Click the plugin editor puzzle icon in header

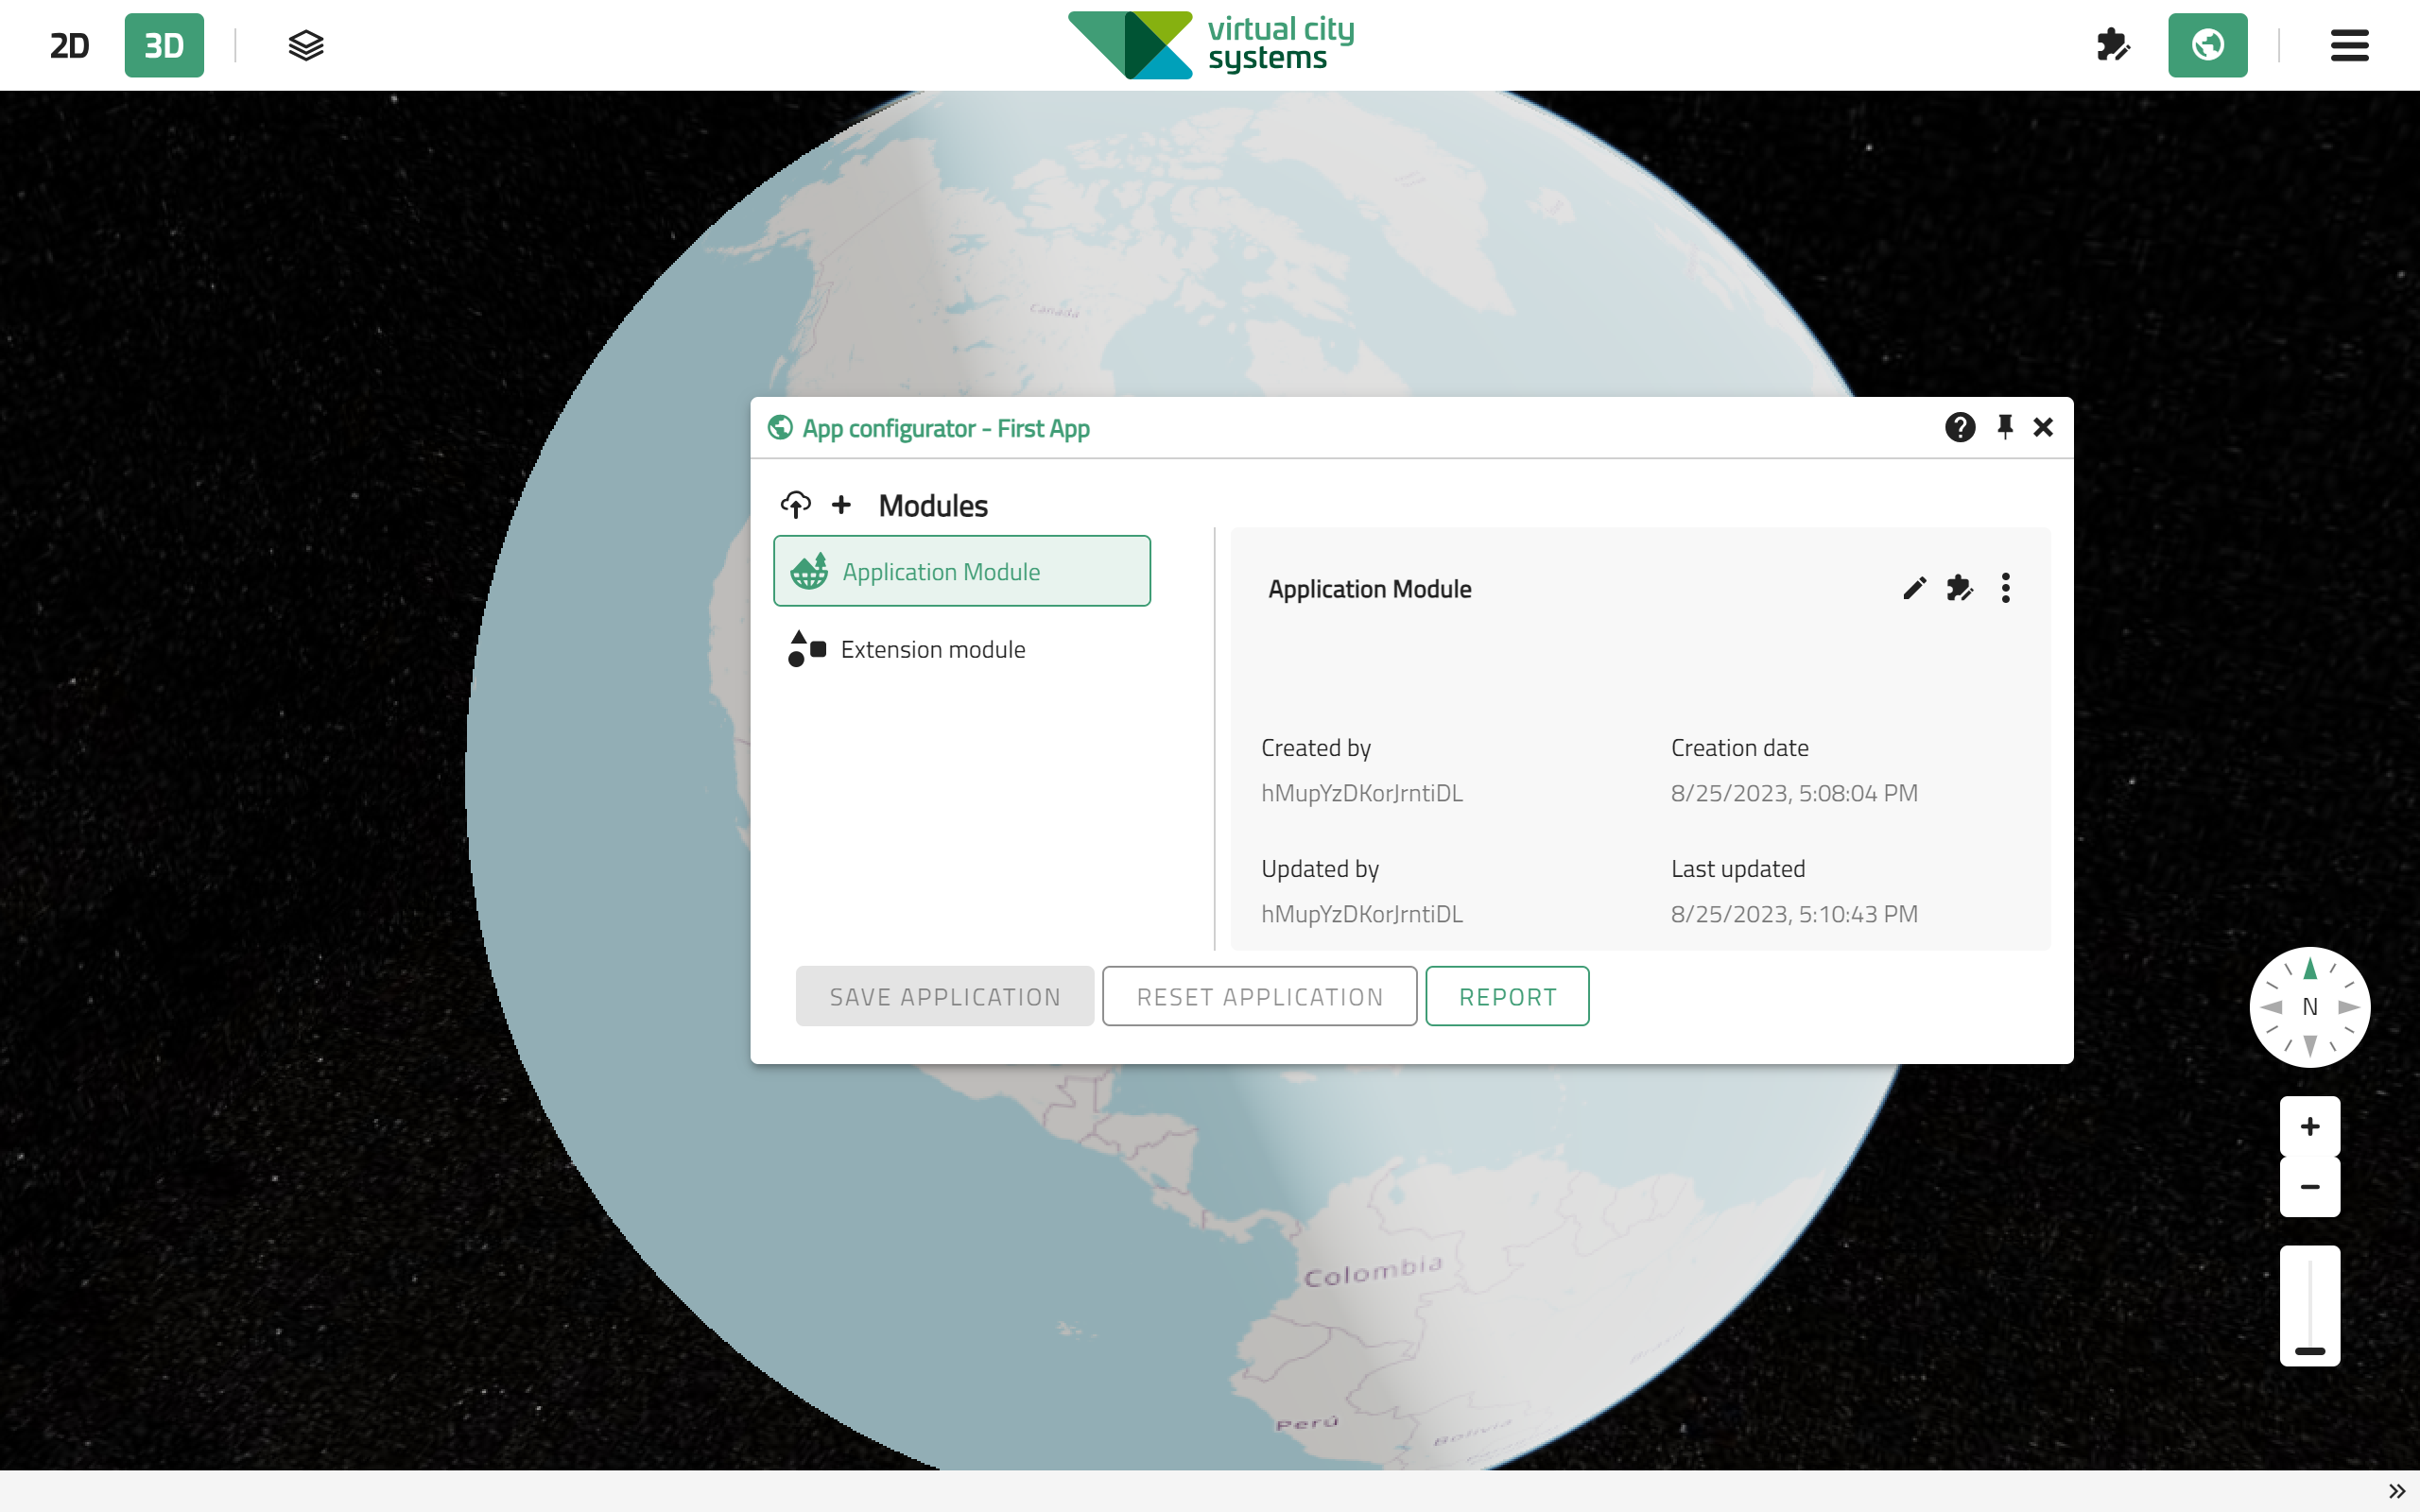coord(2113,44)
